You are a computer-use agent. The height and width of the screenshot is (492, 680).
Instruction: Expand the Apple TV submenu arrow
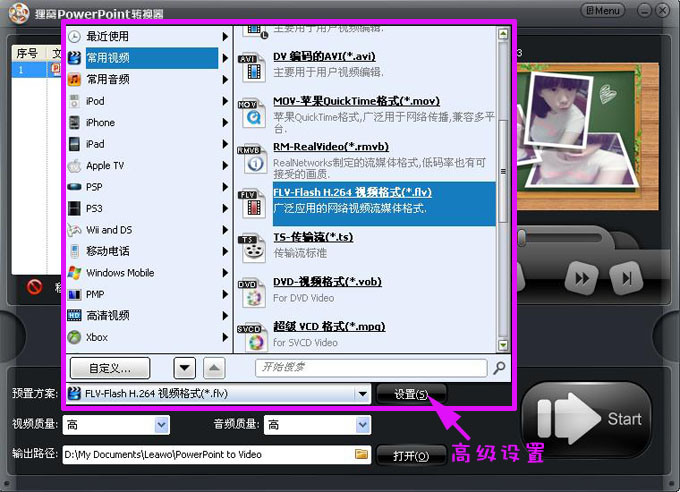(225, 166)
